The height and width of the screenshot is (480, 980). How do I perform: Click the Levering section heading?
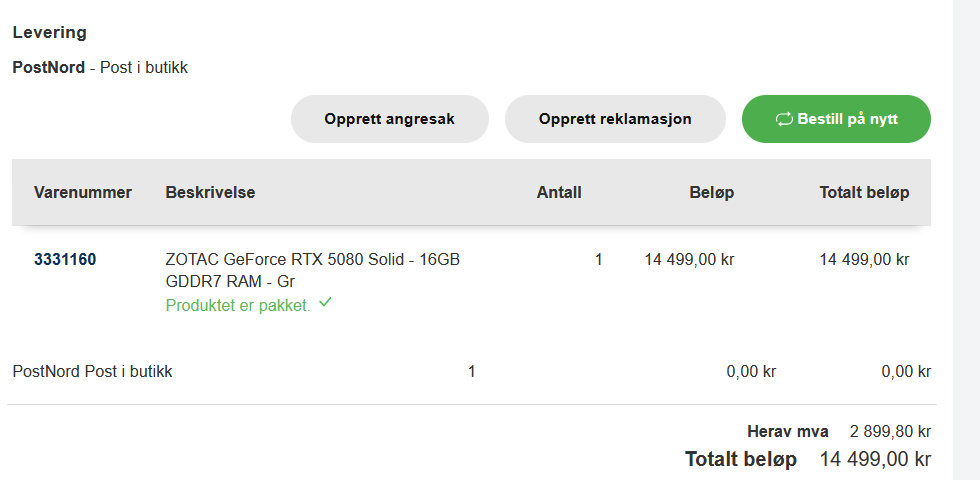49,32
